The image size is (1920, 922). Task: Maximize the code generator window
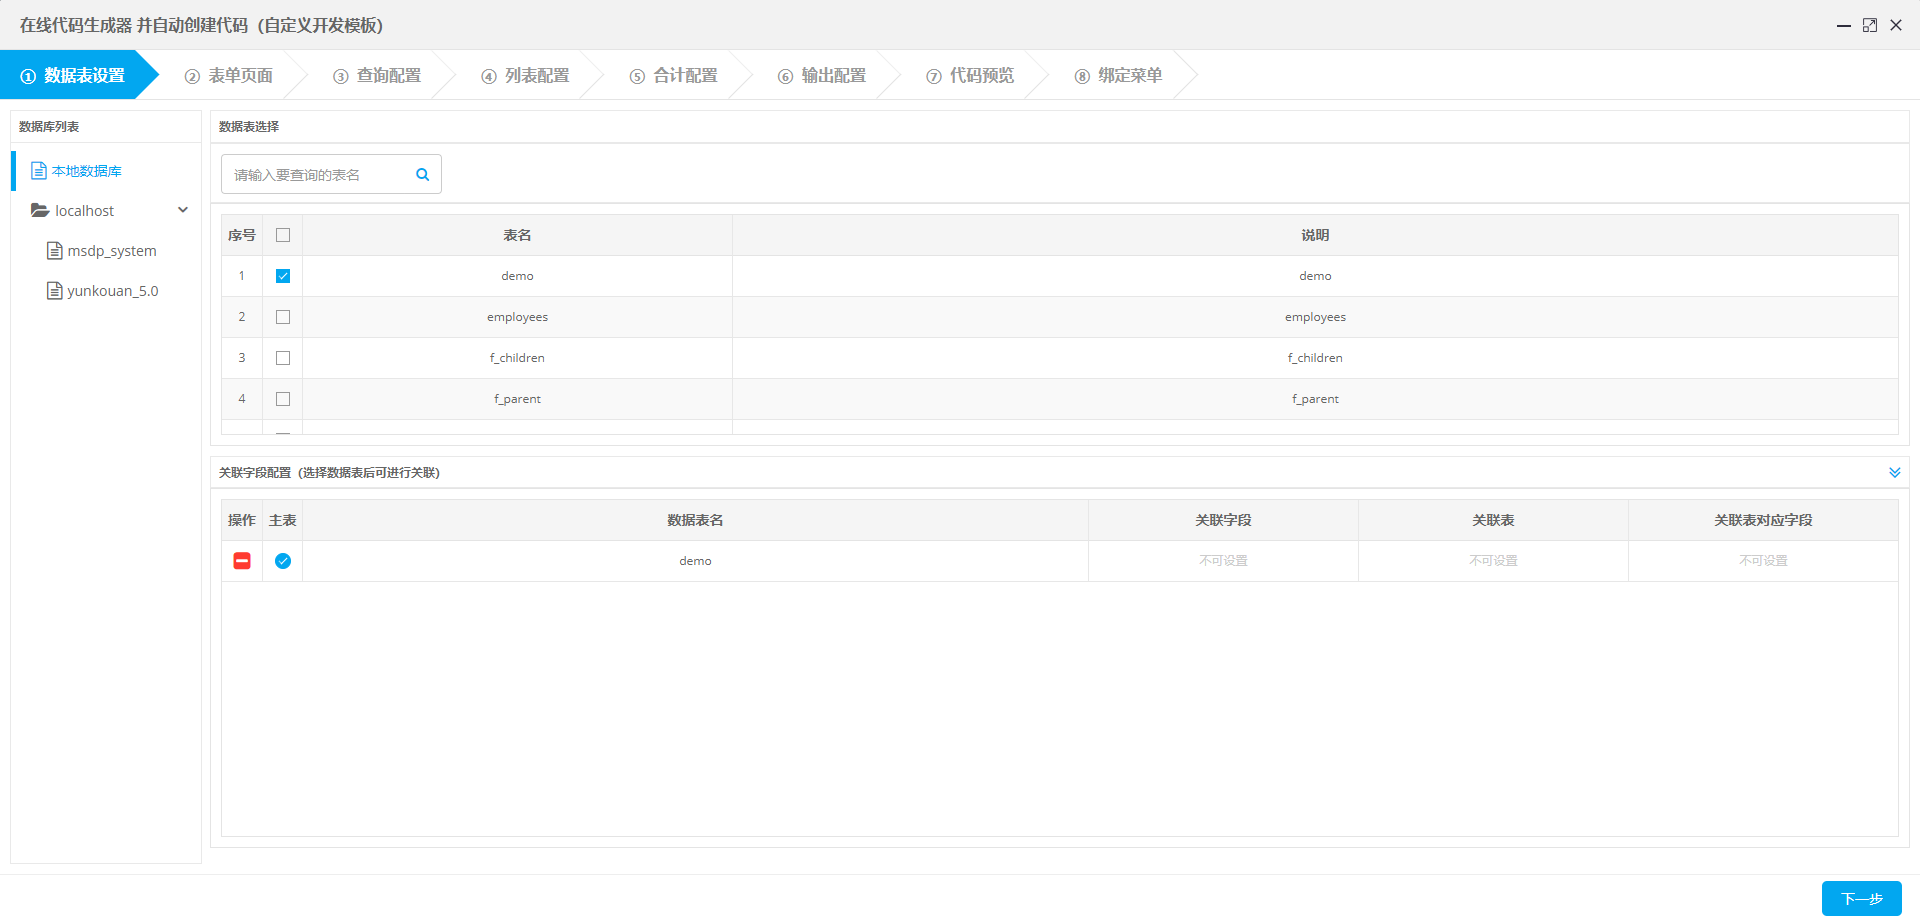pyautogui.click(x=1870, y=26)
